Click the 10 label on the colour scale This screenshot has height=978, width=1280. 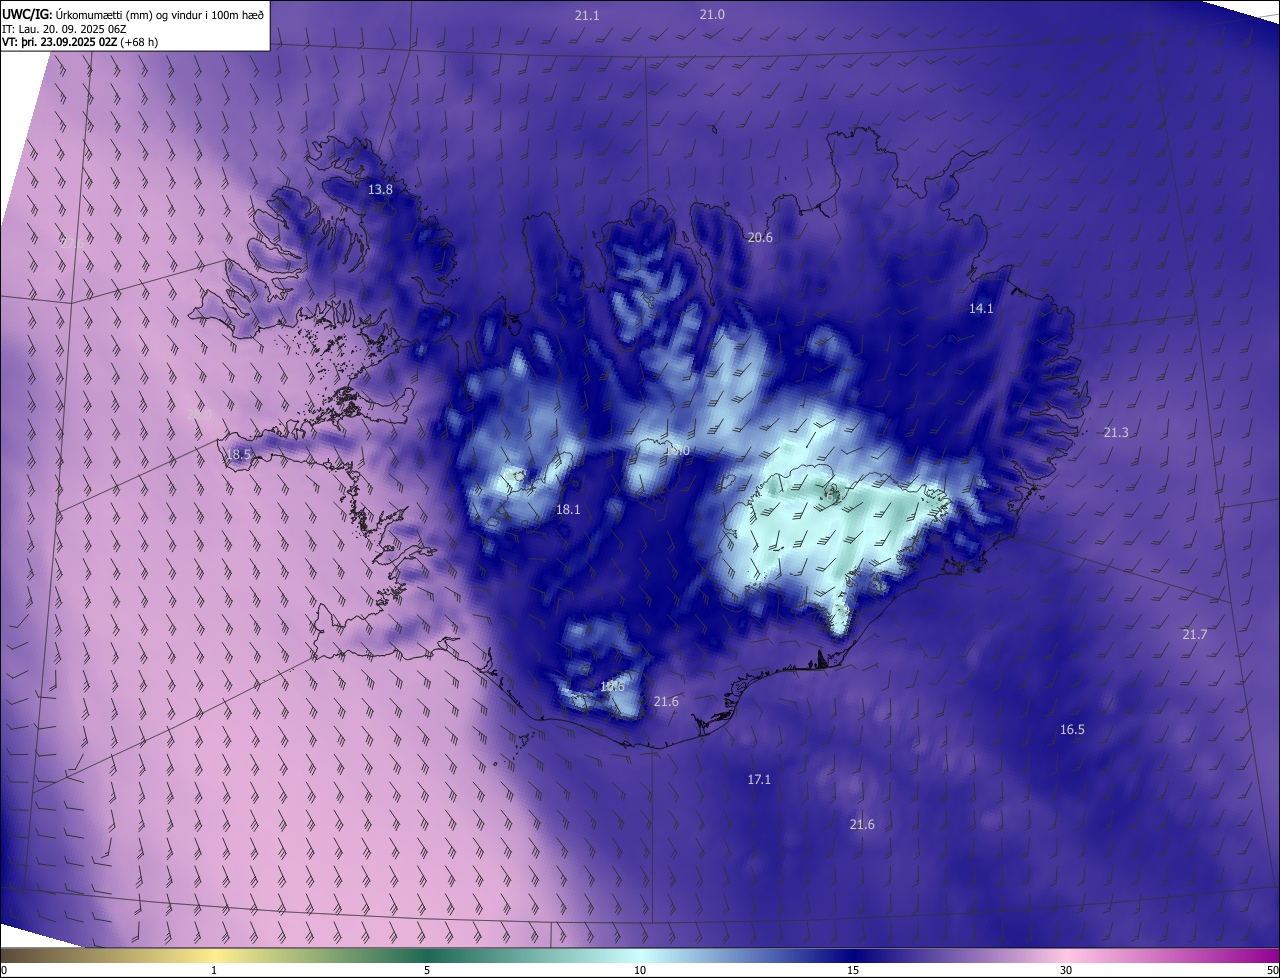(x=640, y=970)
